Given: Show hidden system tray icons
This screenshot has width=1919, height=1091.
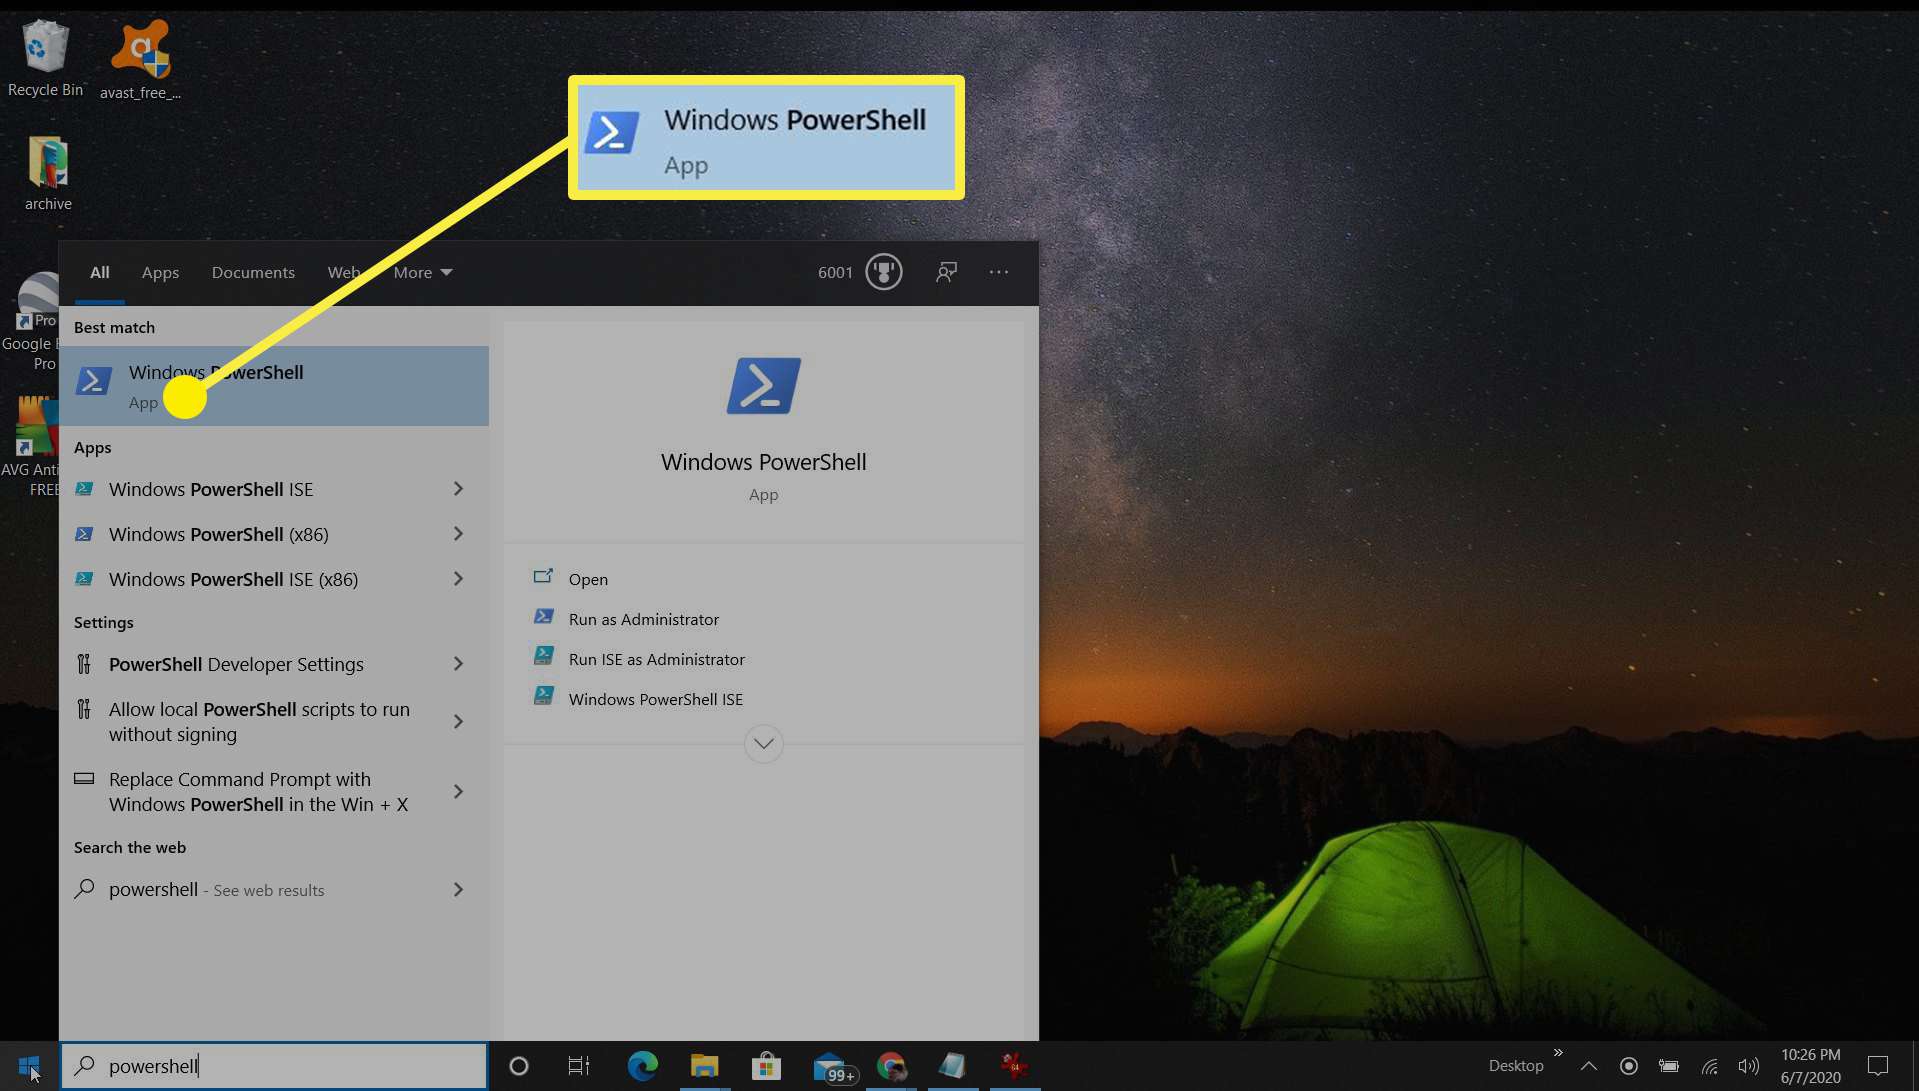Looking at the screenshot, I should [1588, 1066].
